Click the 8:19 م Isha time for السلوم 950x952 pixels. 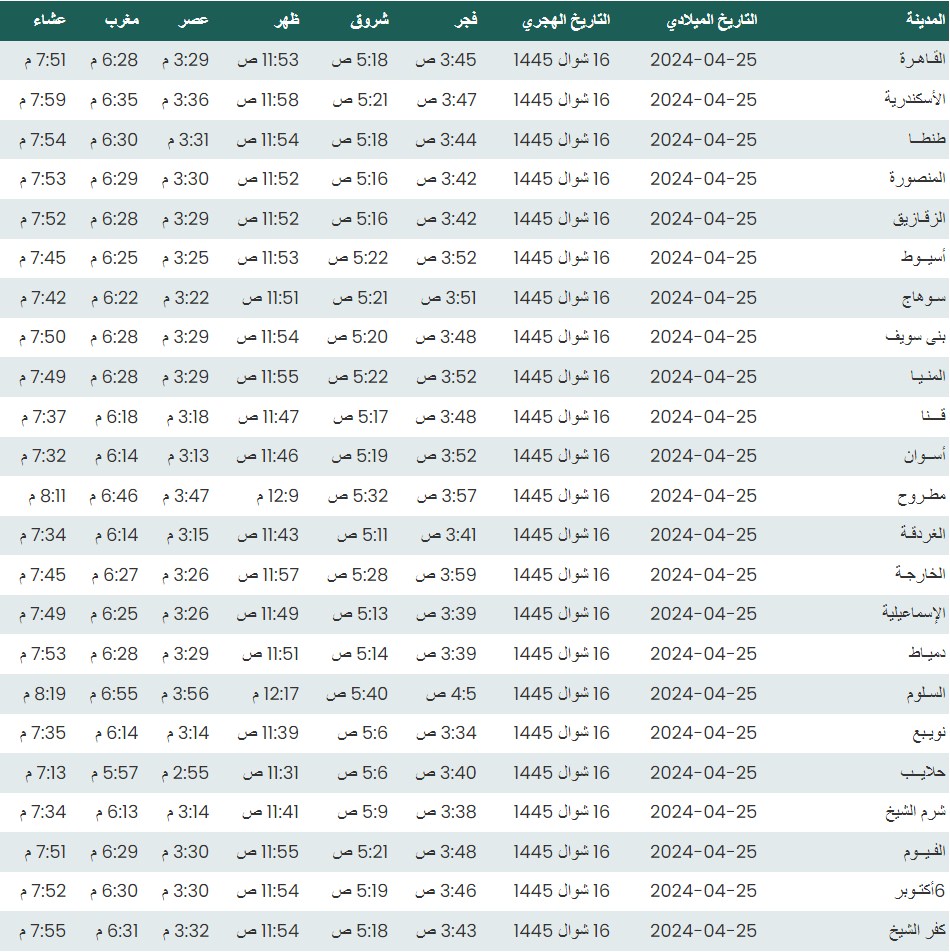pyautogui.click(x=42, y=694)
